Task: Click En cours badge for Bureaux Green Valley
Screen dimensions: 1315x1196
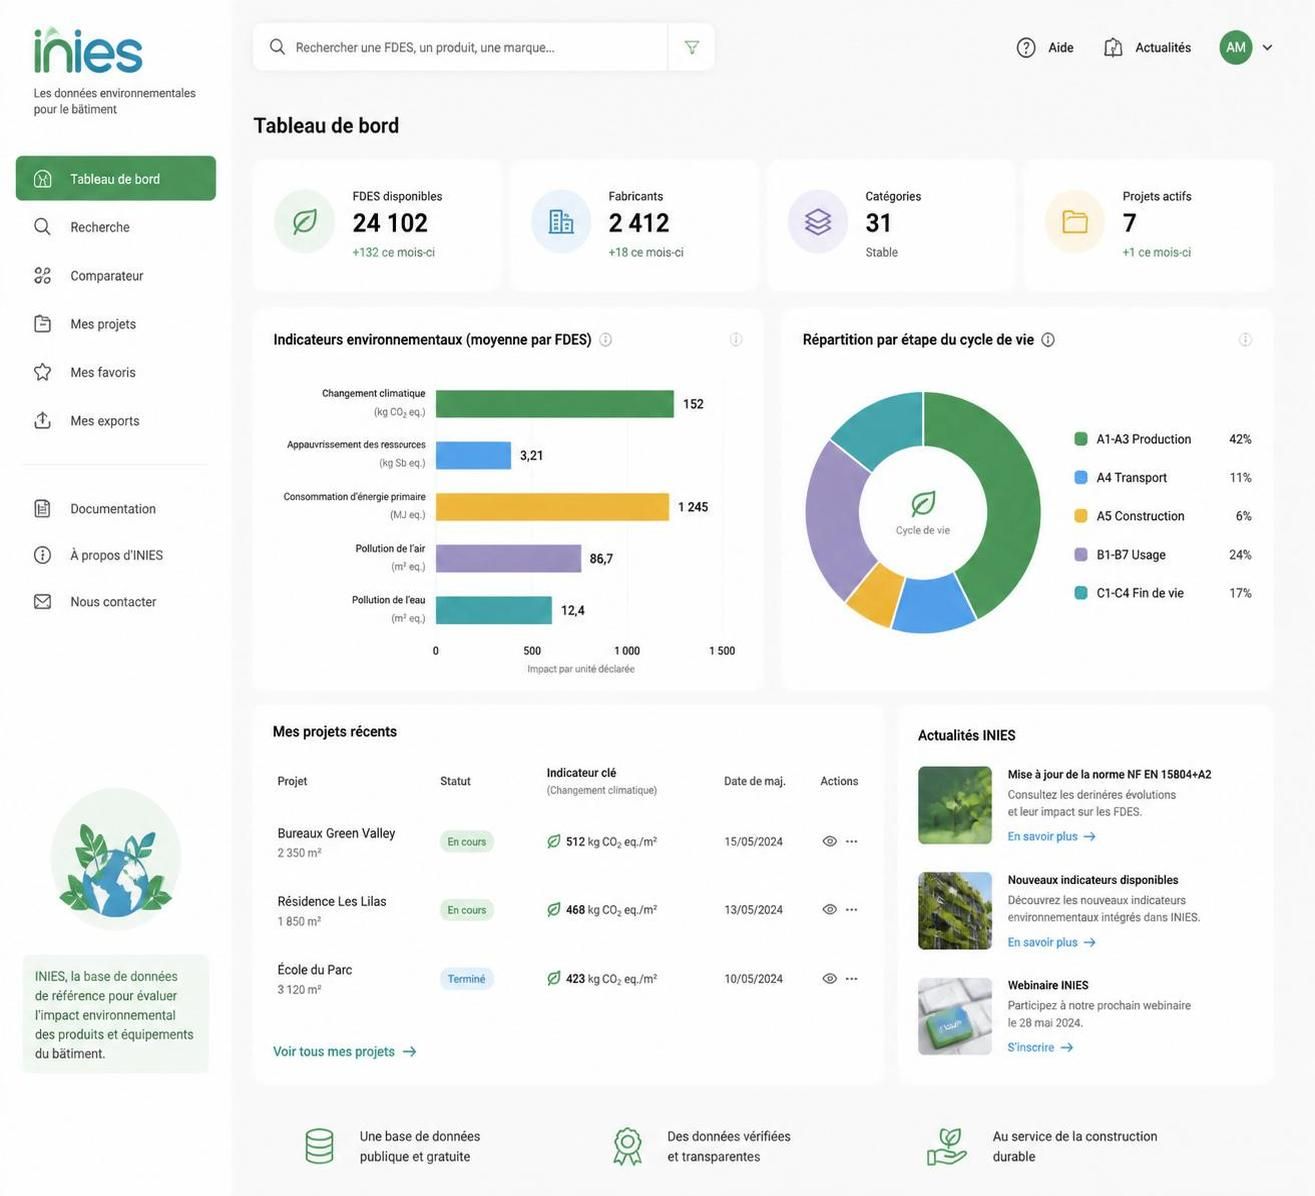Action: tap(467, 842)
